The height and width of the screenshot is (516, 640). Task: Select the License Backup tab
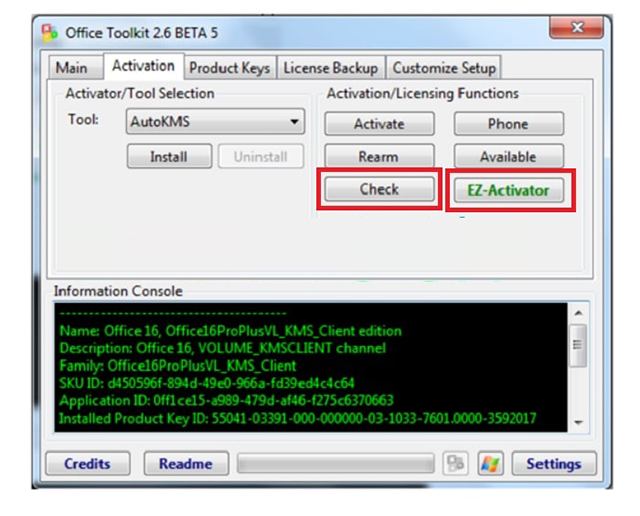[x=331, y=68]
